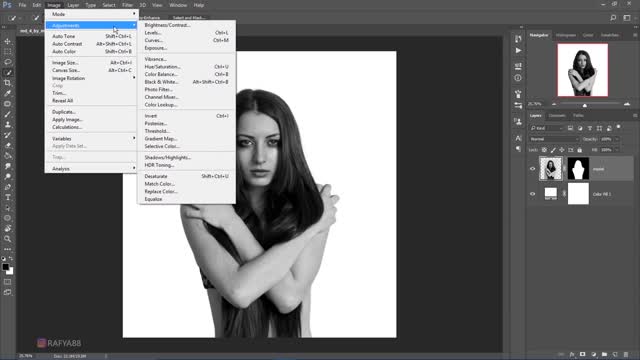Select the Ellipse shape tool
The height and width of the screenshot is (360, 640).
coord(7,218)
